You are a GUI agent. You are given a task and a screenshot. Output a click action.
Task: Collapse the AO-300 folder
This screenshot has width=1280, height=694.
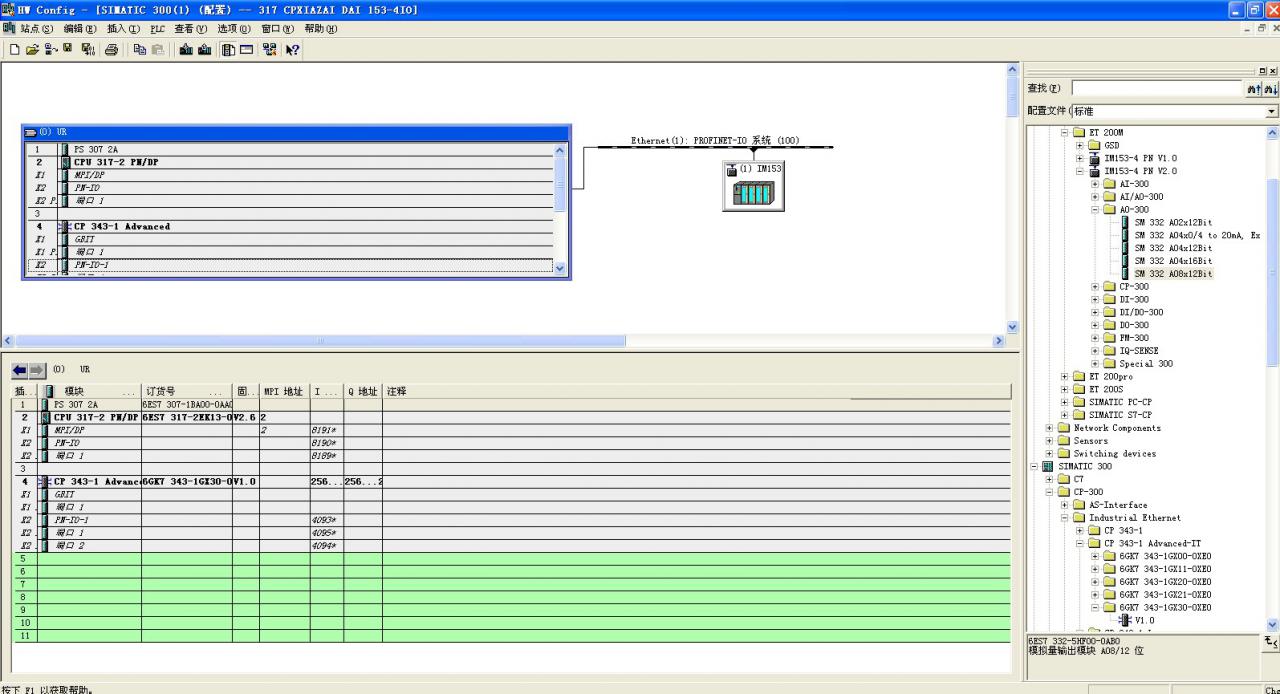pos(1095,210)
